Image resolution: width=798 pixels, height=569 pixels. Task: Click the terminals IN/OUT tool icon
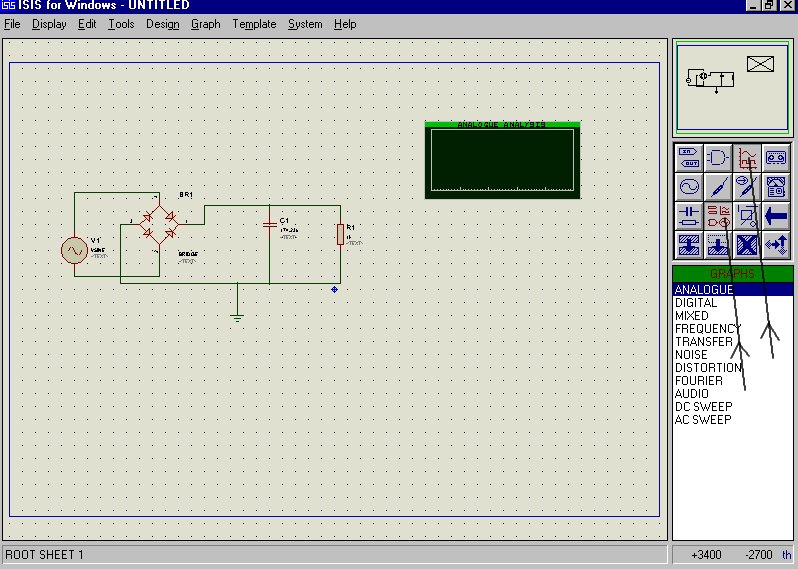pyautogui.click(x=689, y=157)
